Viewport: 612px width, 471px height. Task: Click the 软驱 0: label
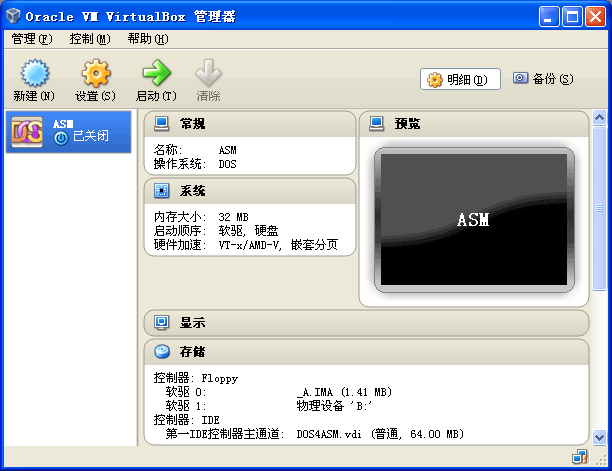click(186, 392)
